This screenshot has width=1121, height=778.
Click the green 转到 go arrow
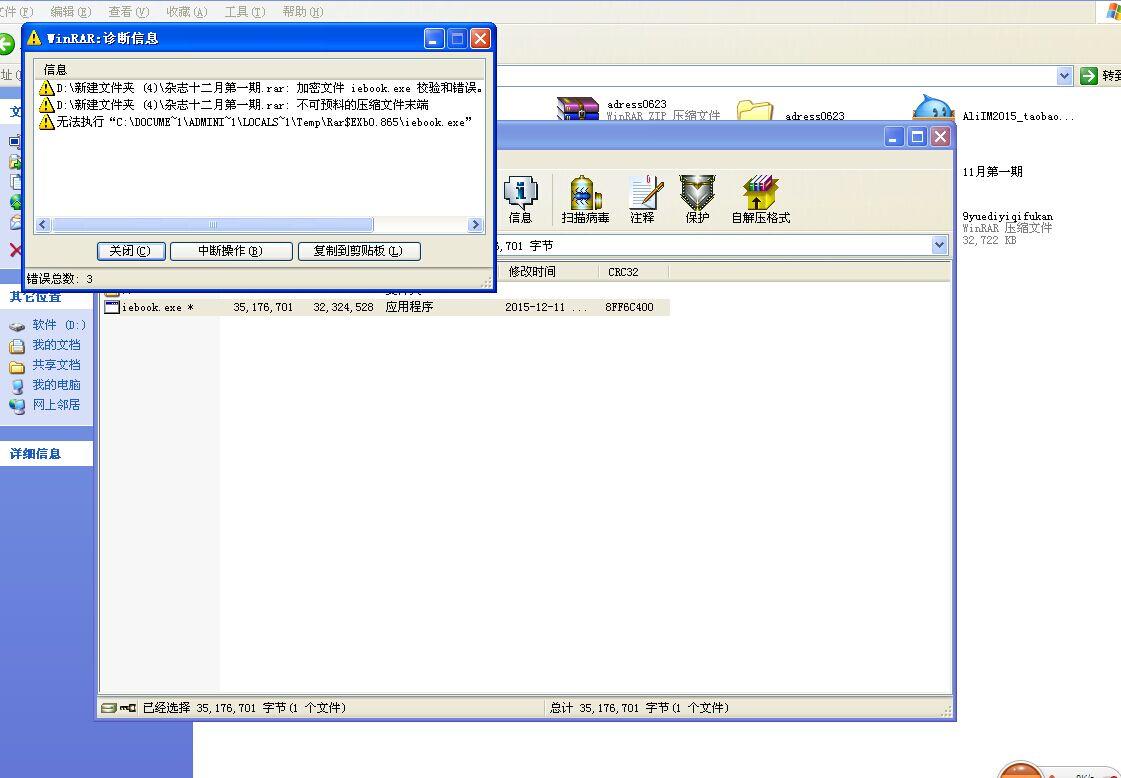pos(1088,75)
